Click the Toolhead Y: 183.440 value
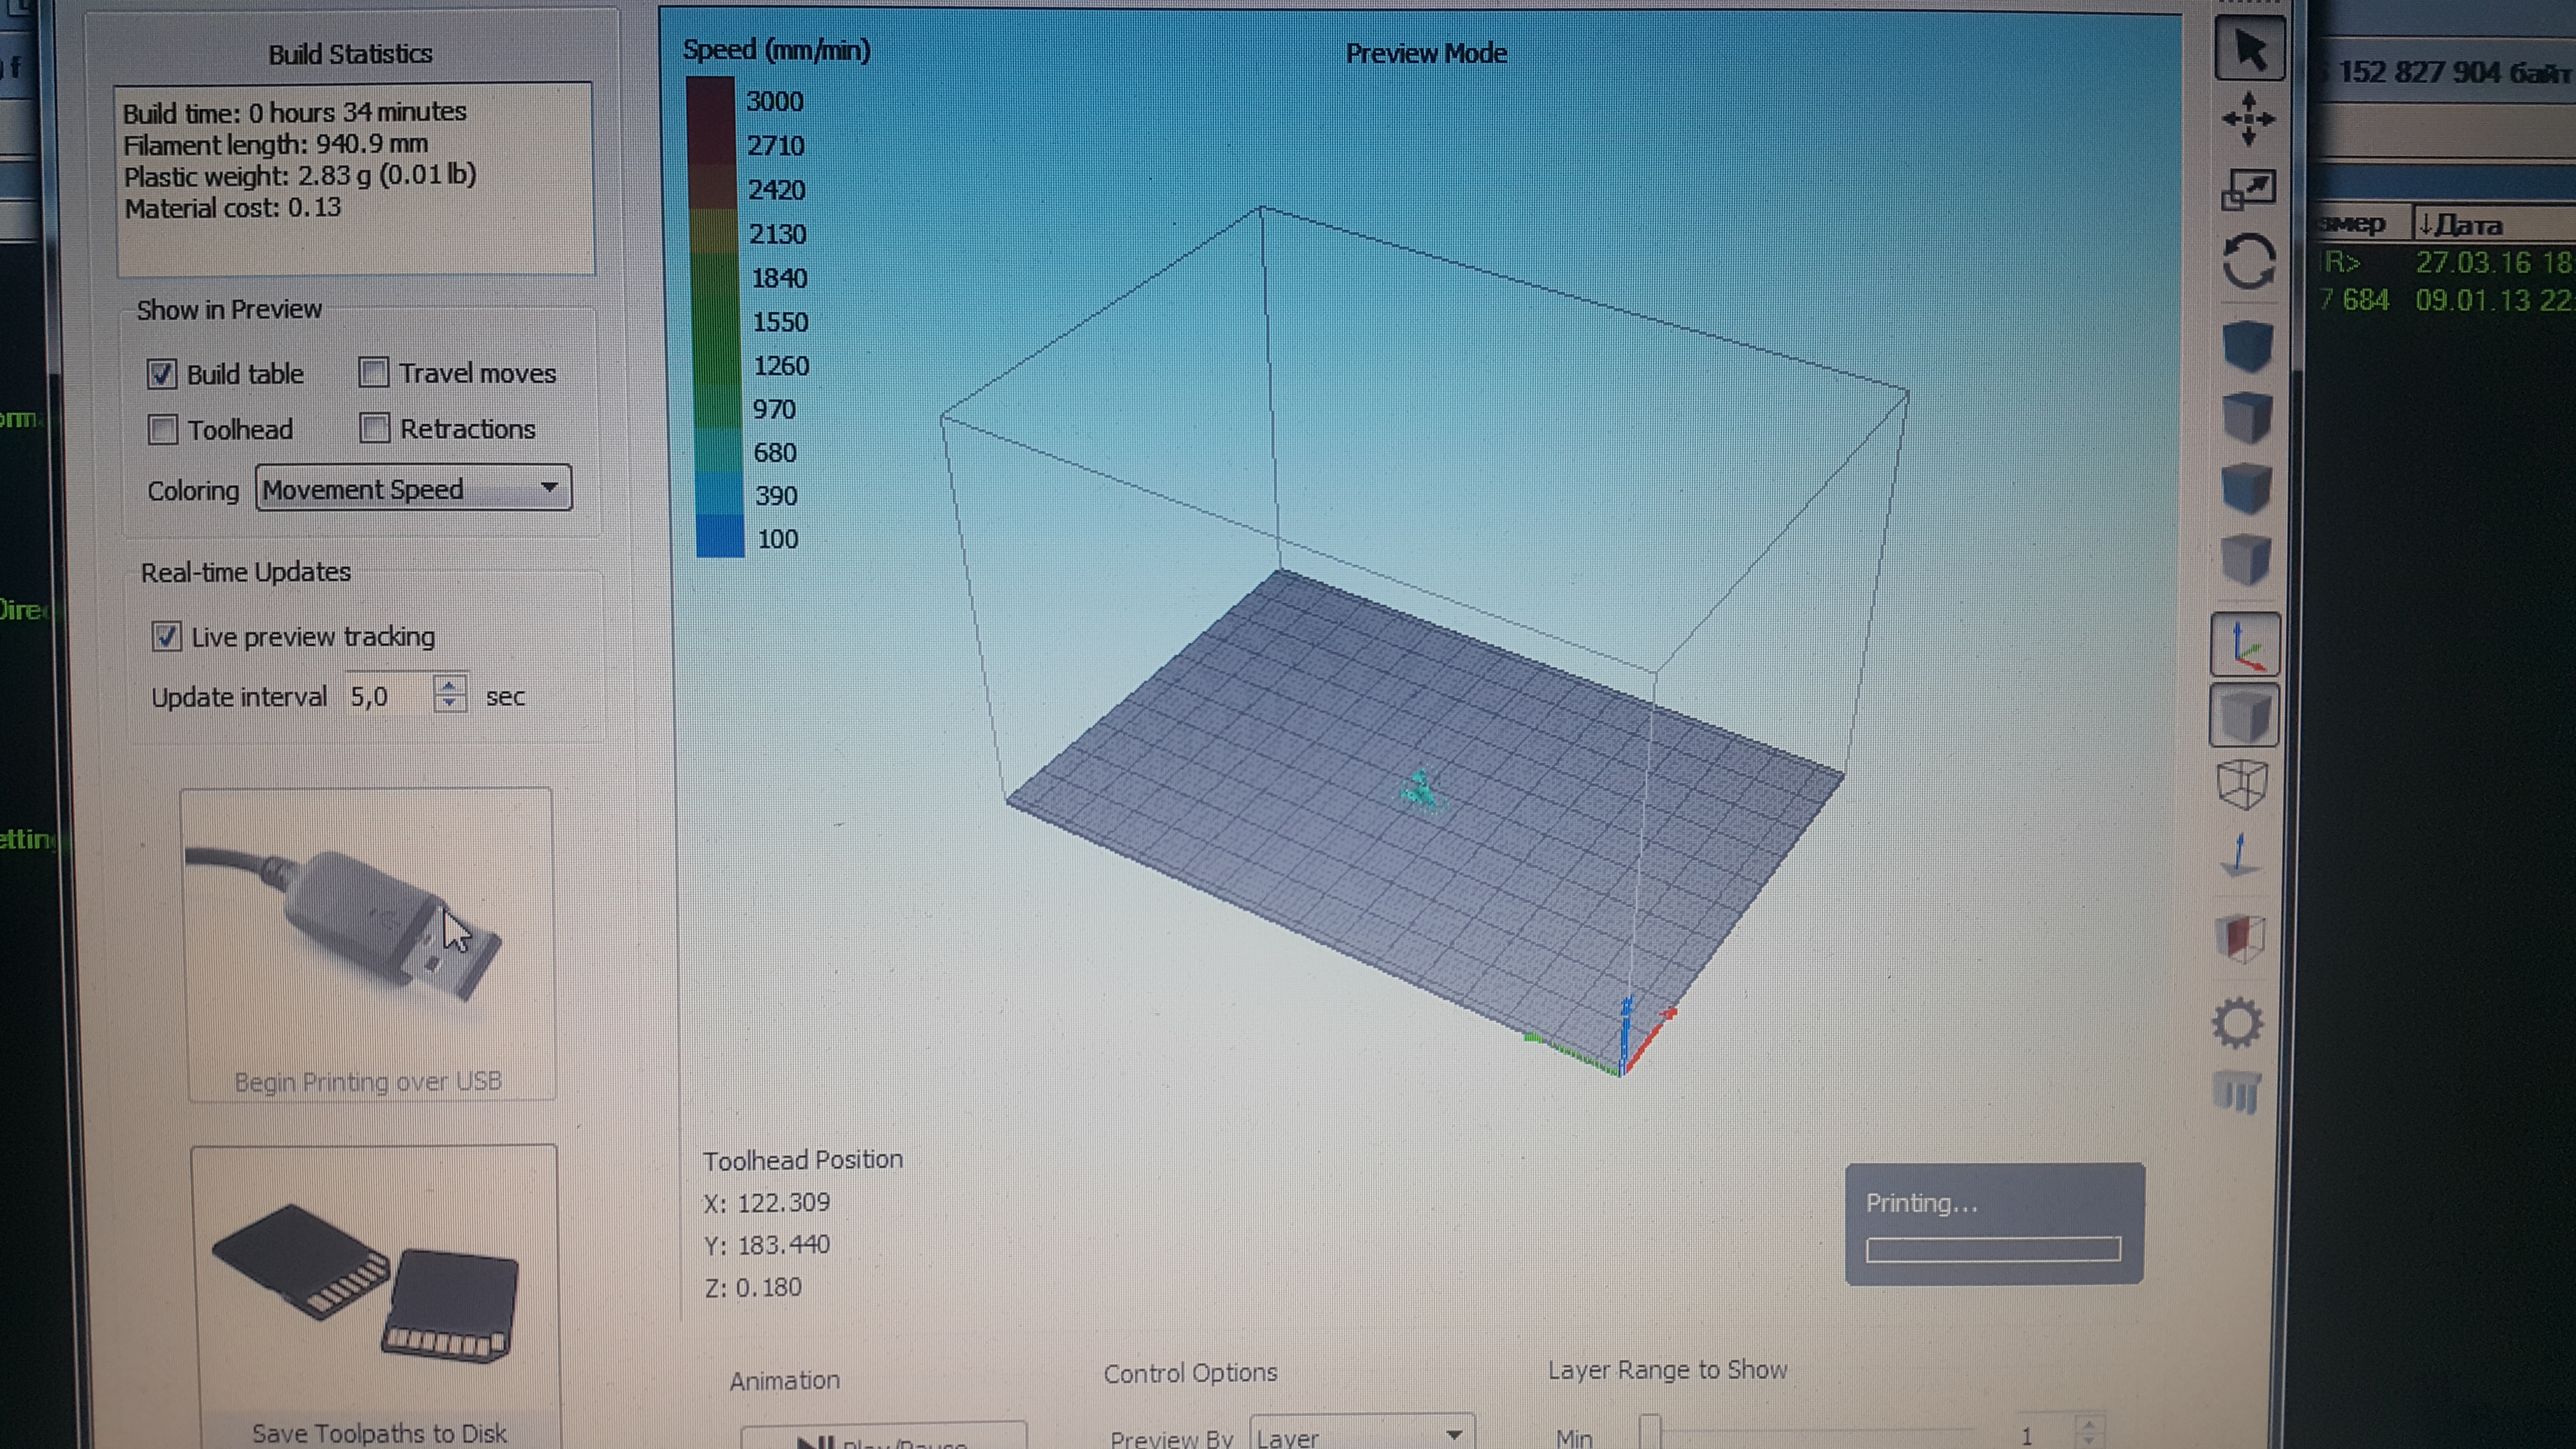2576x1449 pixels. 766,1245
